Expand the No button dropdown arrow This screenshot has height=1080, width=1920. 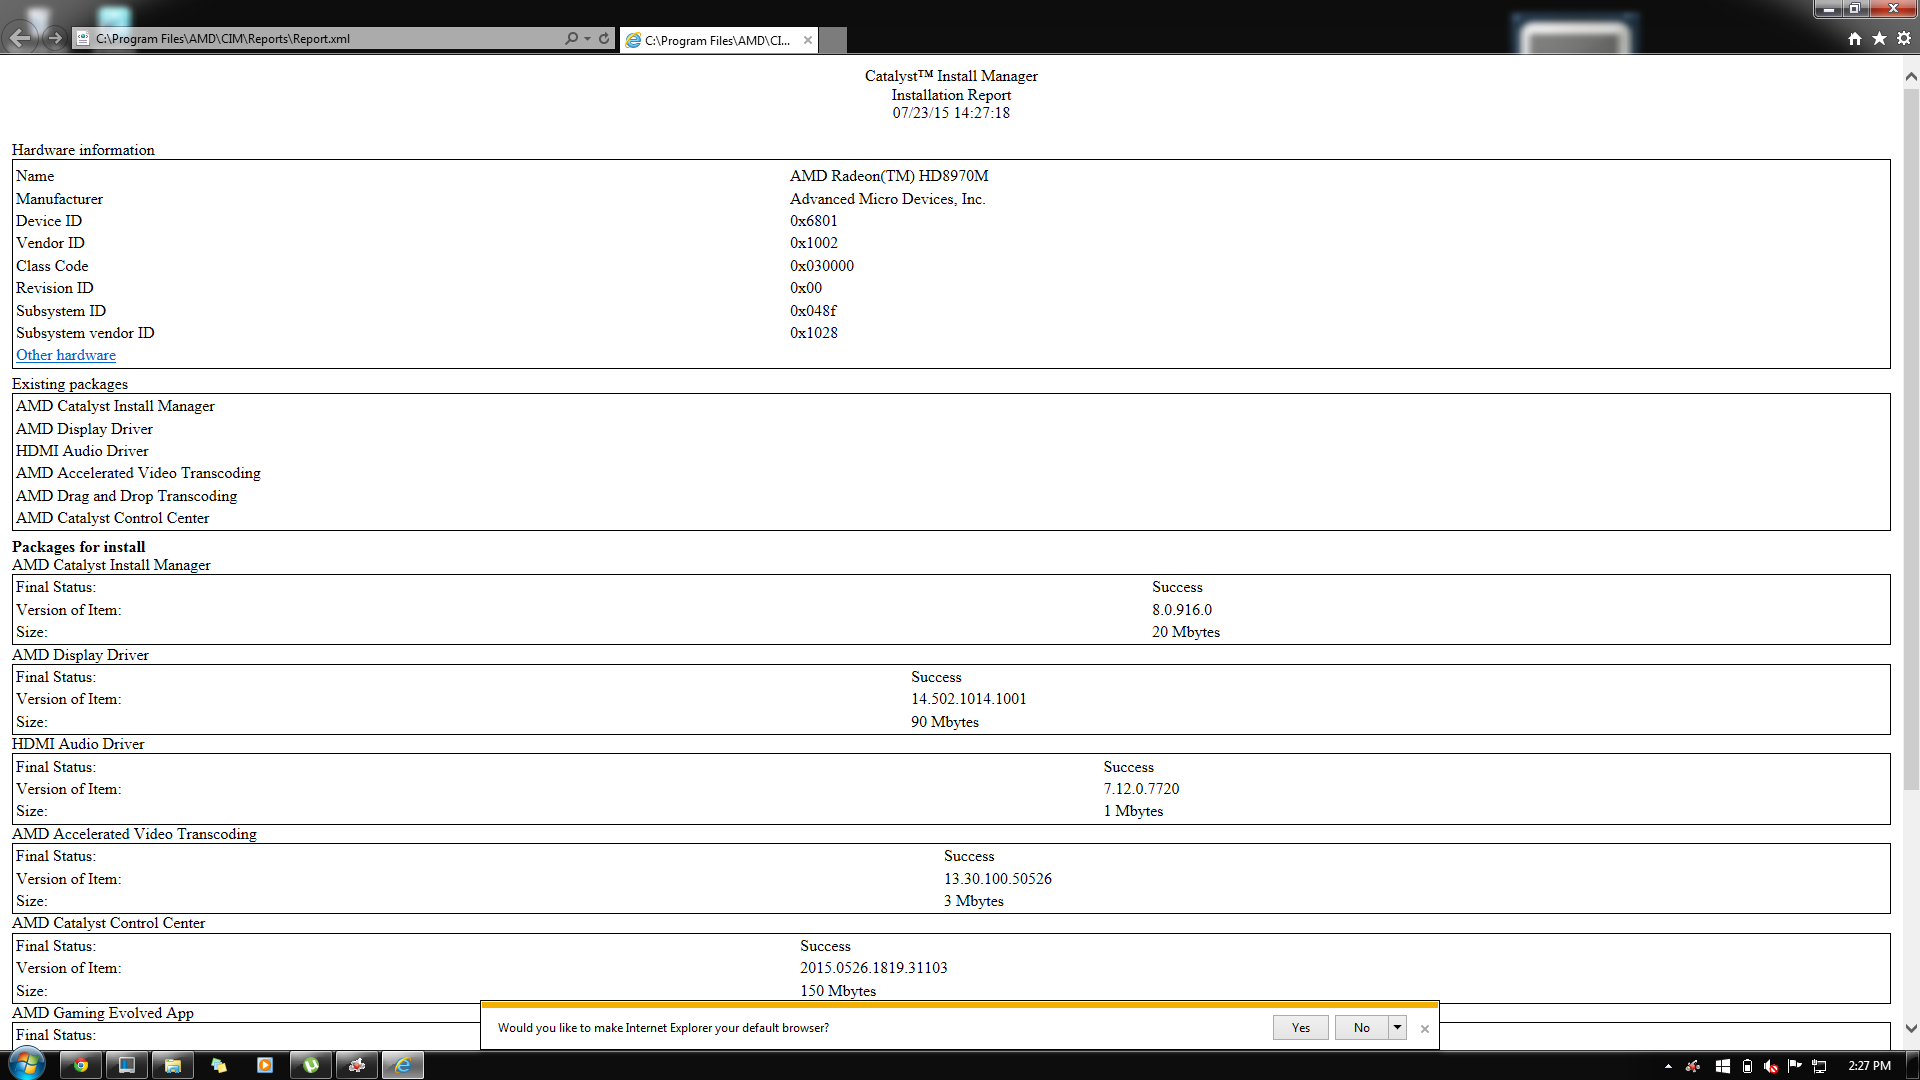(1397, 1027)
